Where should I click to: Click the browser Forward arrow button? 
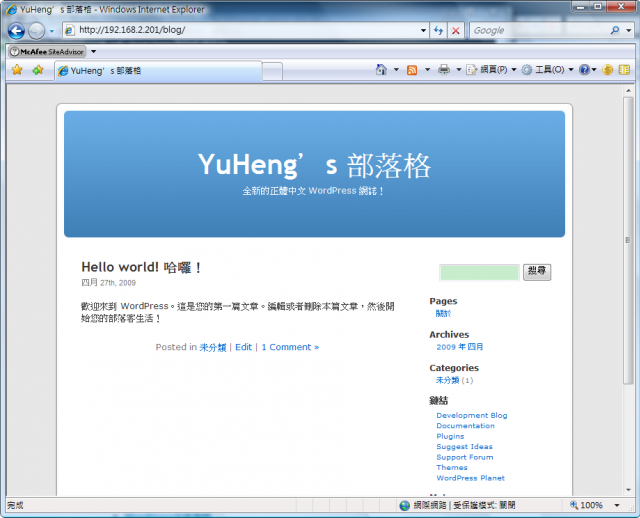point(36,31)
